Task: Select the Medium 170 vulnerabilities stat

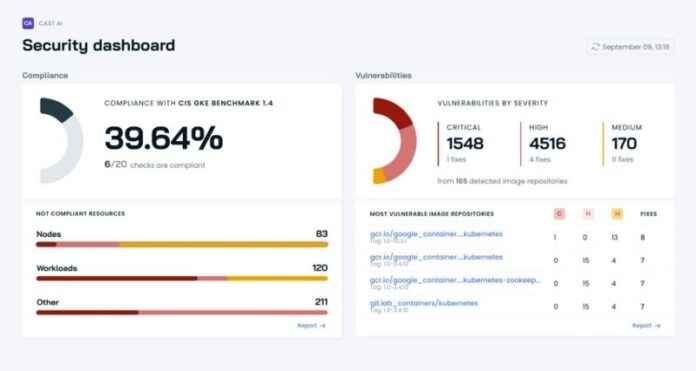Action: coord(626,144)
